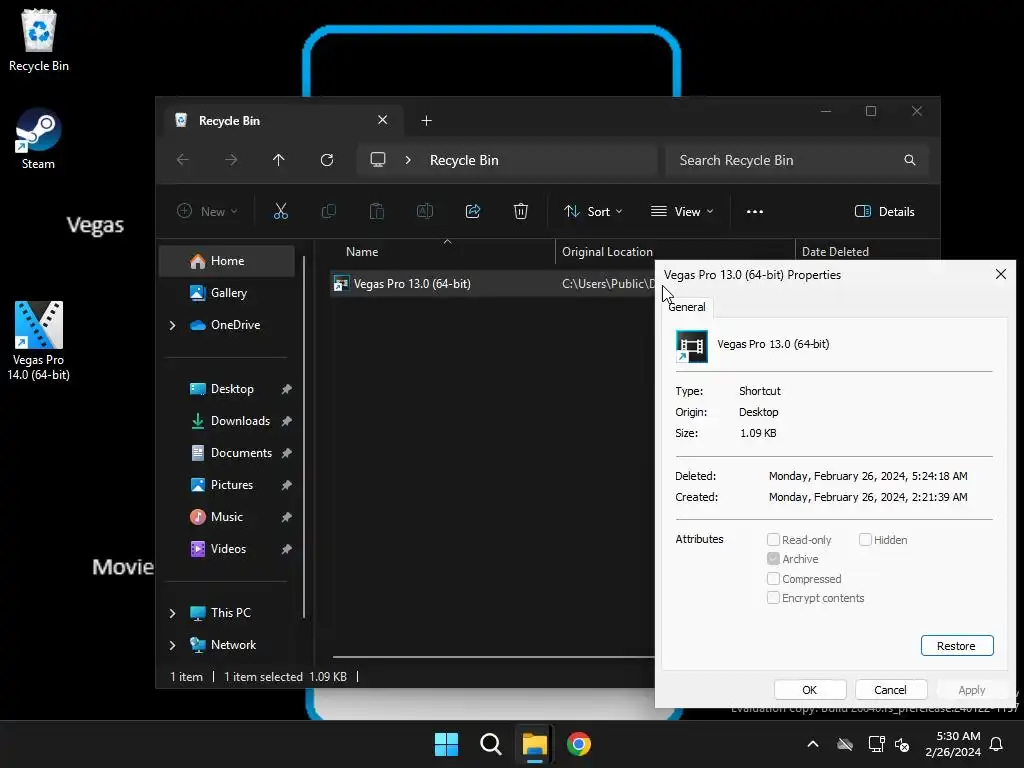Click the PC icon in address bar
This screenshot has height=768, width=1024.
tap(377, 160)
